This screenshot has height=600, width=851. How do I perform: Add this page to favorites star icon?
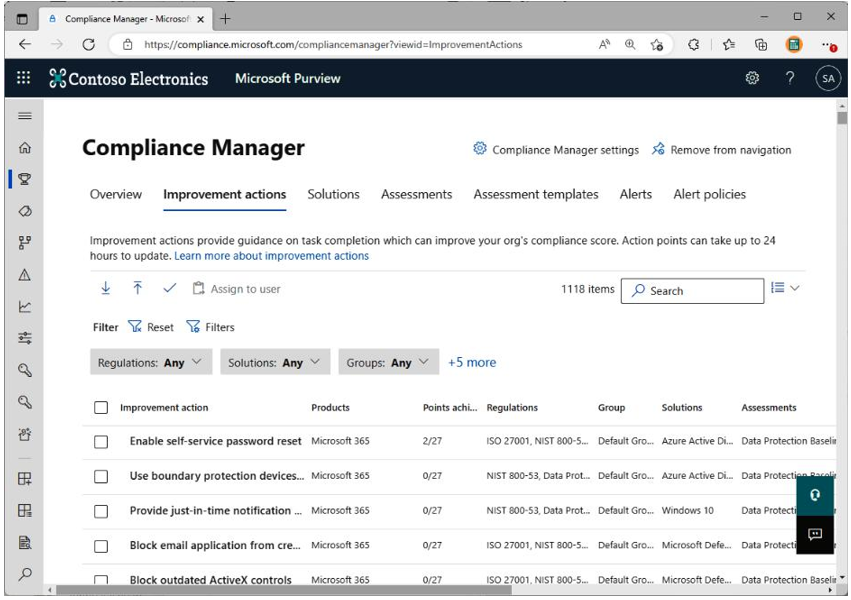(657, 44)
